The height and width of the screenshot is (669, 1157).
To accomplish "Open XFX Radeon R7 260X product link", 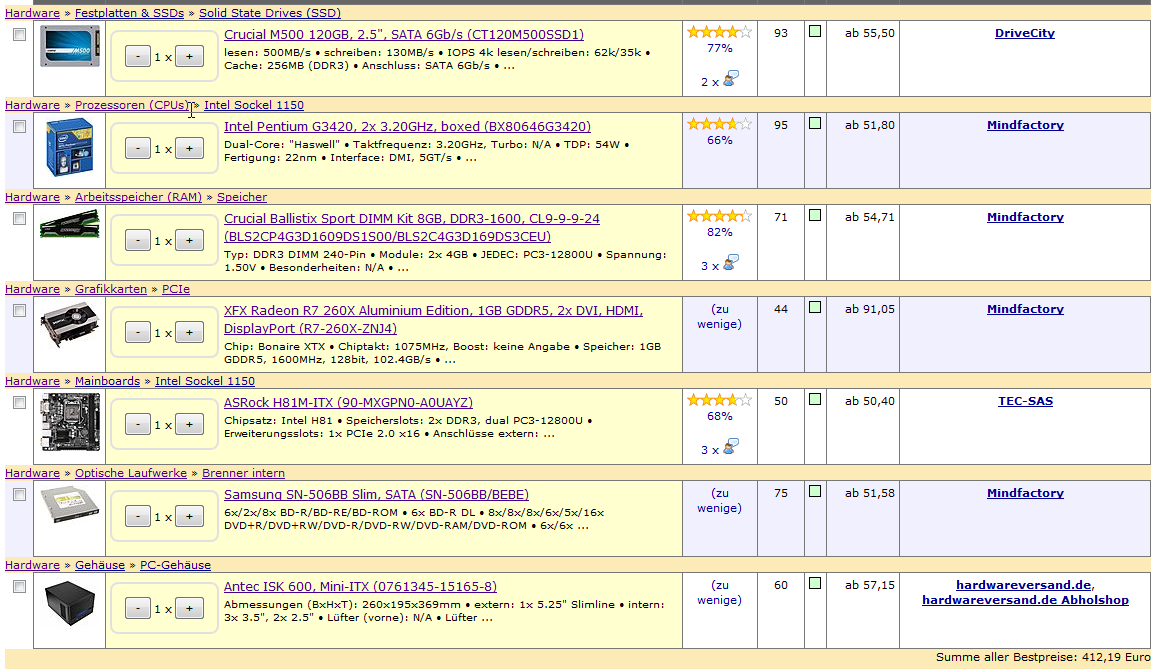I will (433, 319).
